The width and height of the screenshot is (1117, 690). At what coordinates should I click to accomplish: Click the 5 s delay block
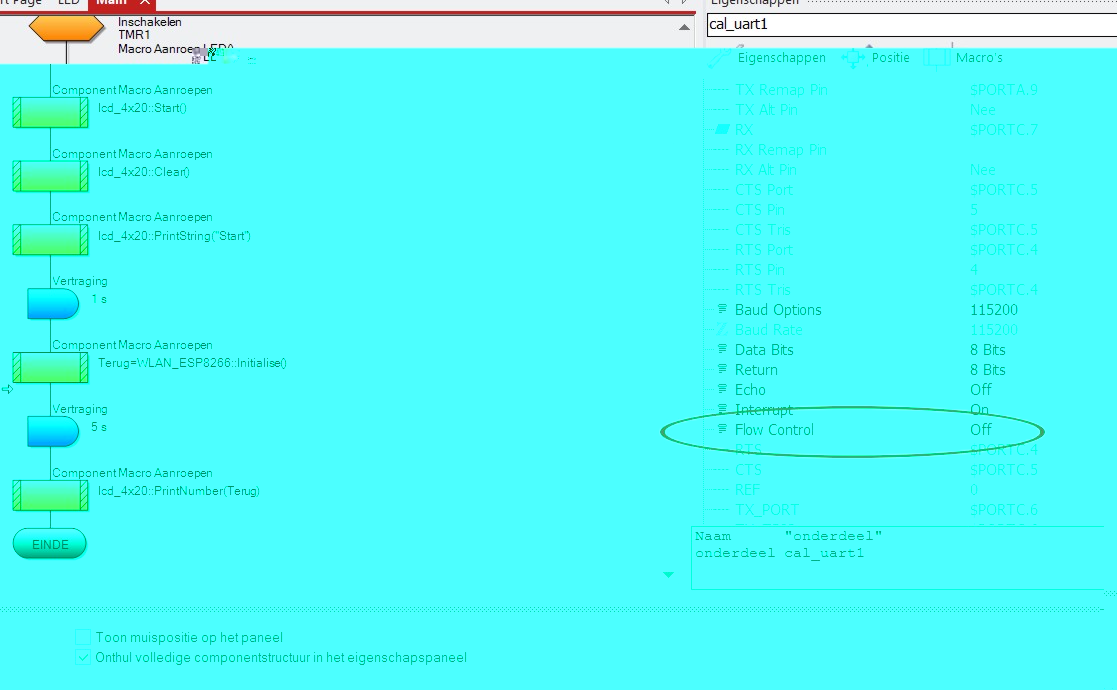pyautogui.click(x=53, y=432)
